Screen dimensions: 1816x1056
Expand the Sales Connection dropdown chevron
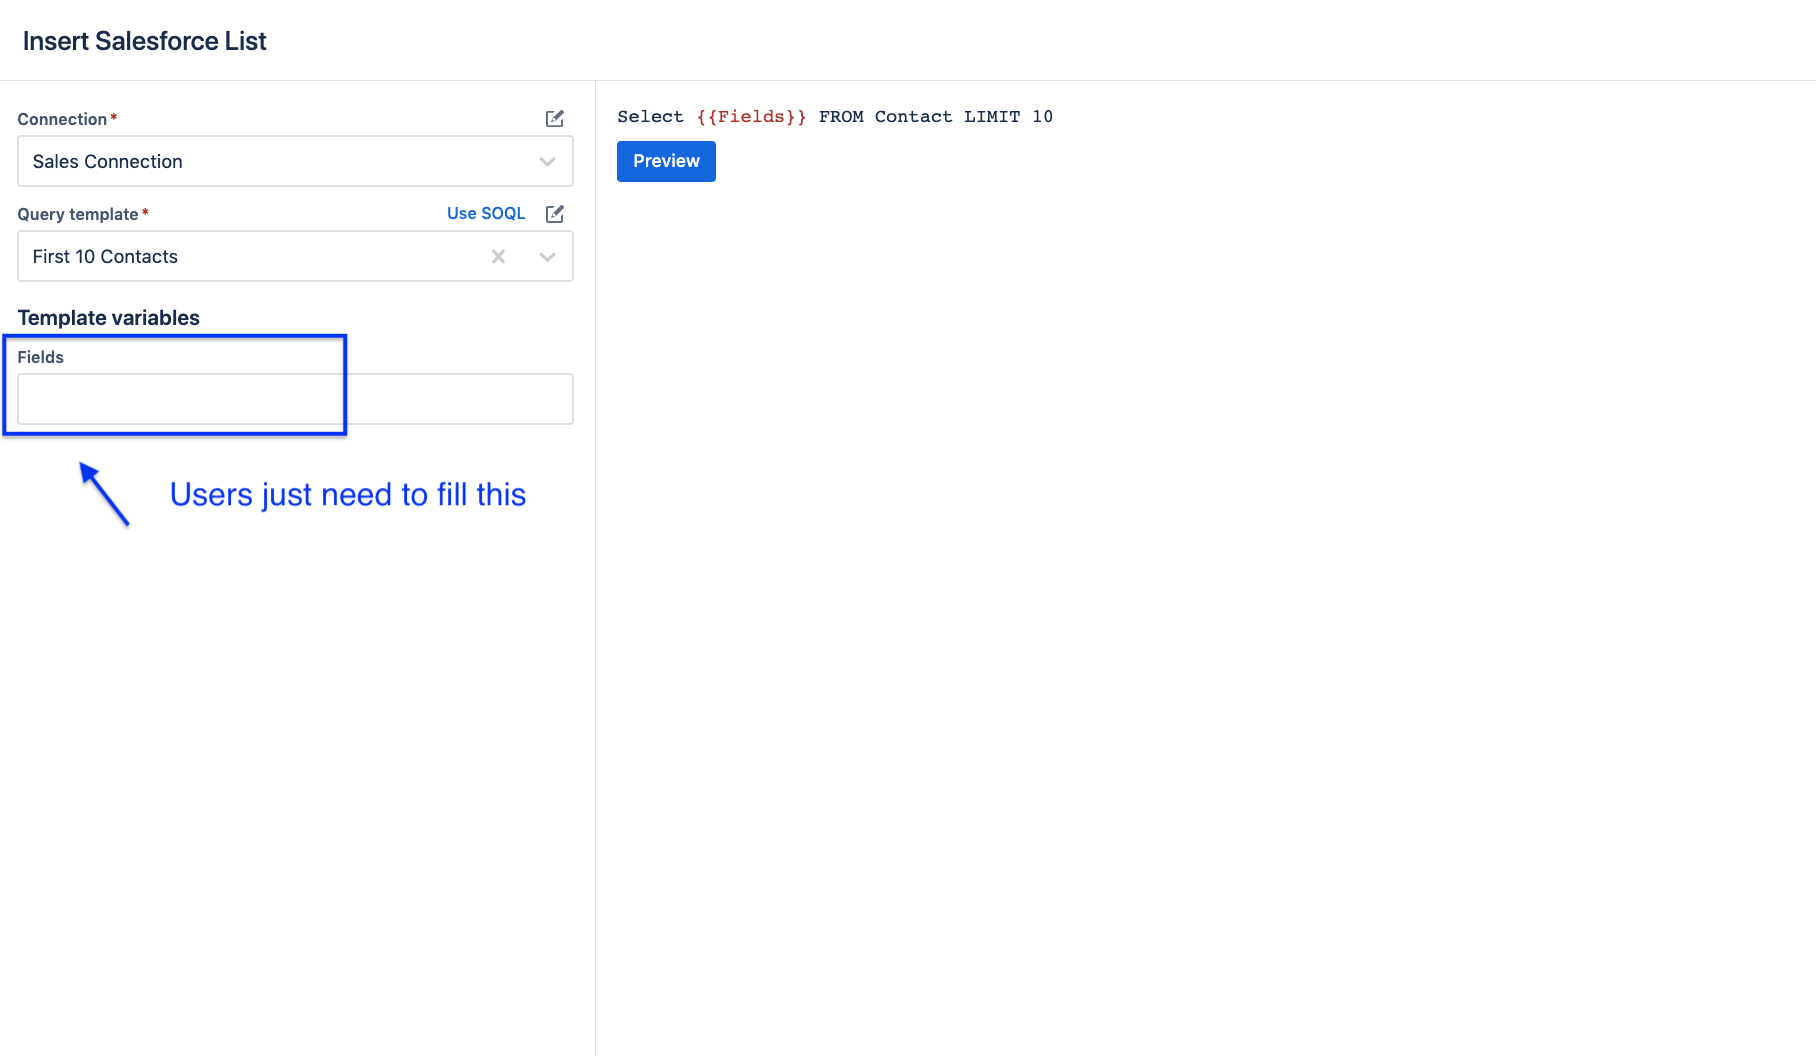(x=547, y=162)
